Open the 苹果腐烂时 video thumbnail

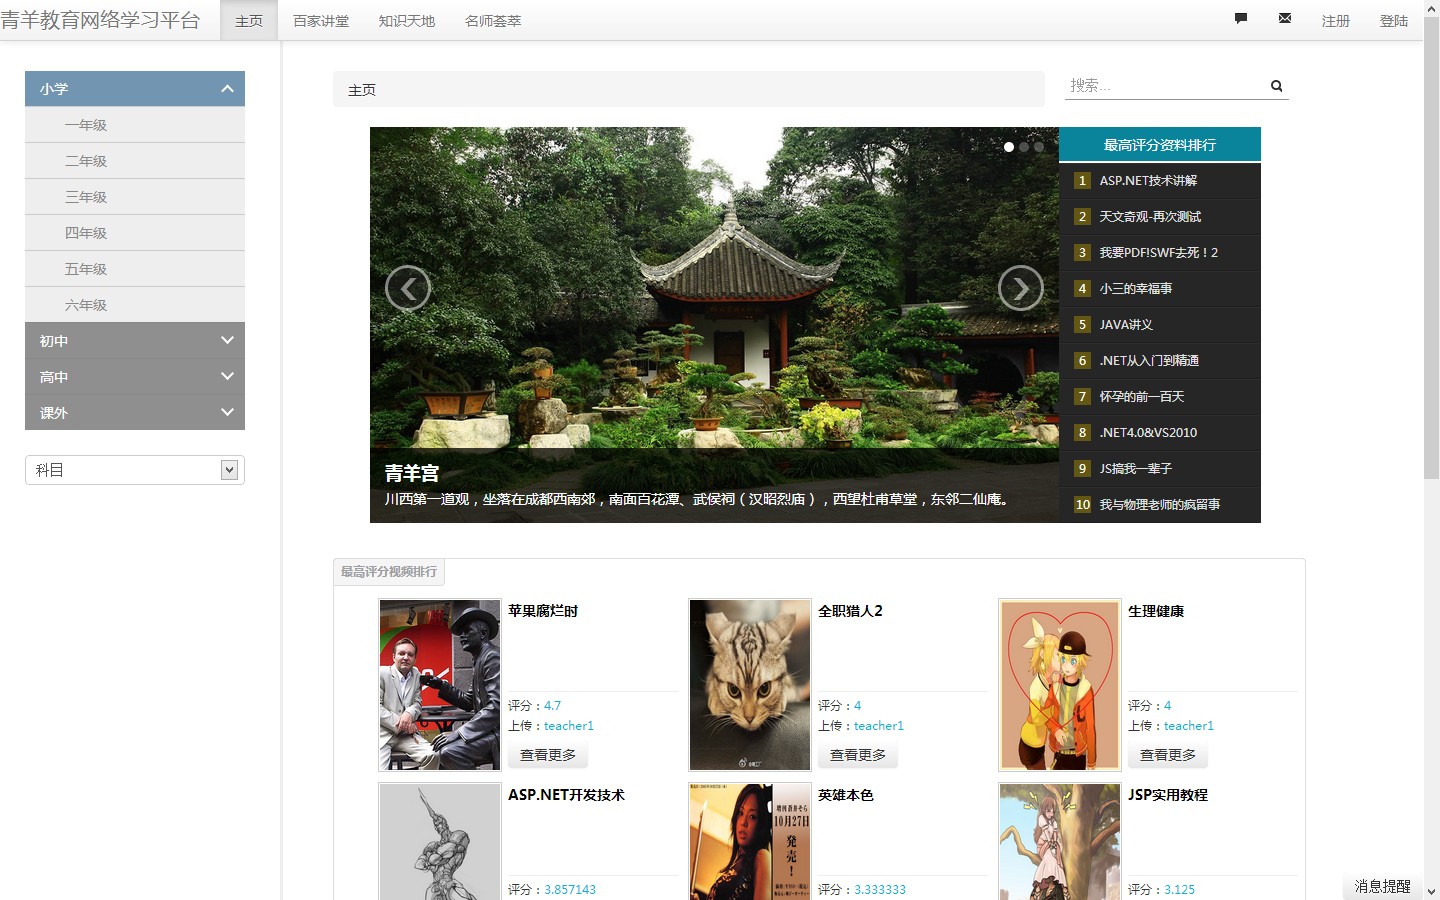pyautogui.click(x=440, y=685)
